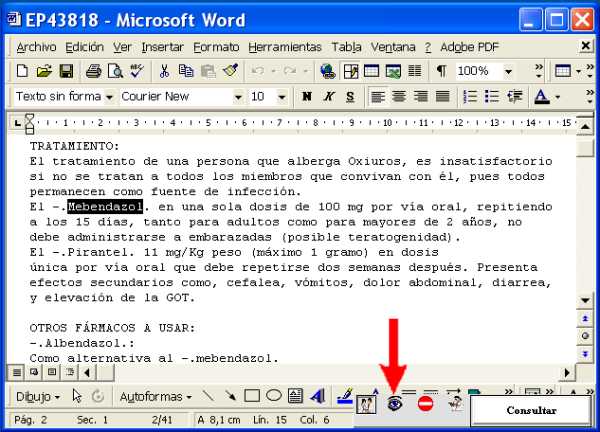This screenshot has height=432, width=600.
Task: Toggle italic (K) formatting
Action: coord(329,96)
